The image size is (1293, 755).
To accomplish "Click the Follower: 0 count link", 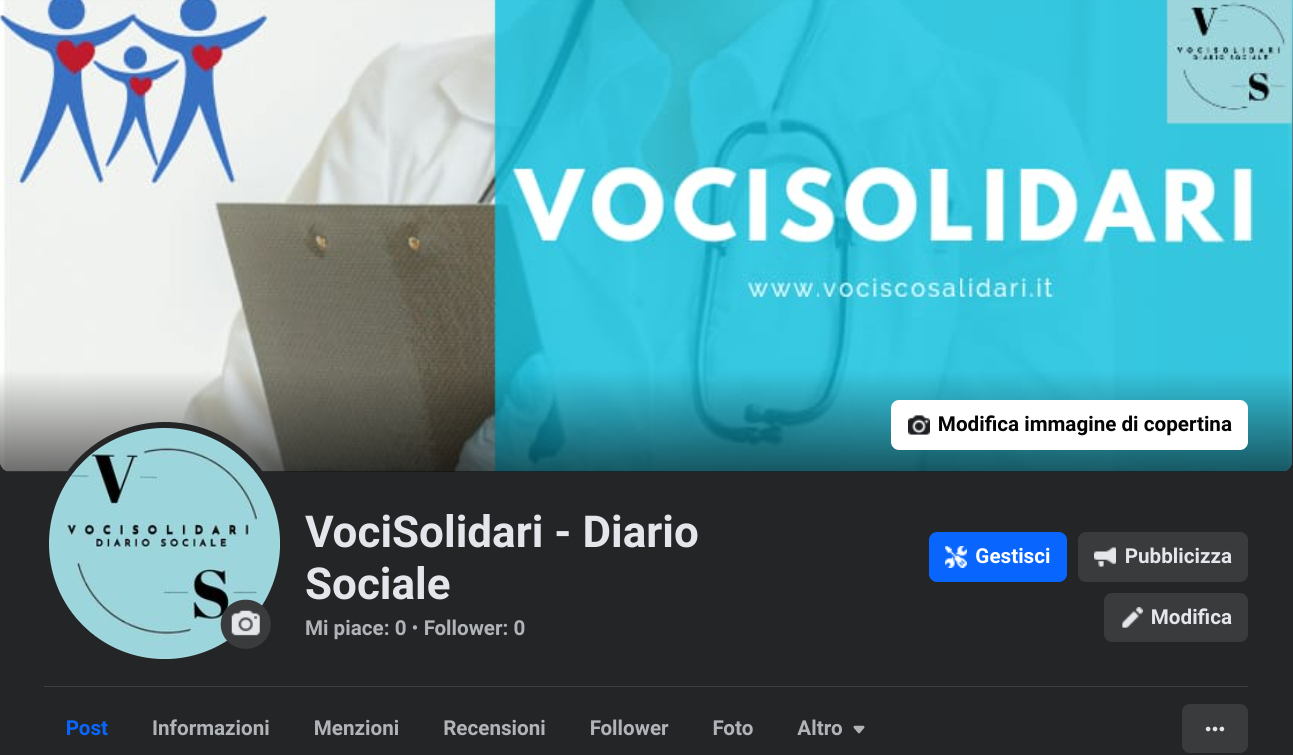I will 474,628.
